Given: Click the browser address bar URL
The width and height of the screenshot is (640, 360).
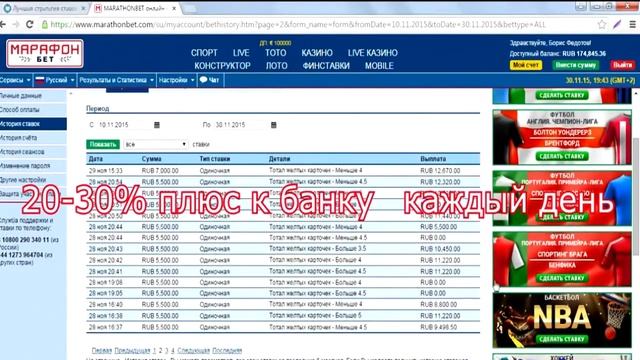Looking at the screenshot, I should 298,24.
